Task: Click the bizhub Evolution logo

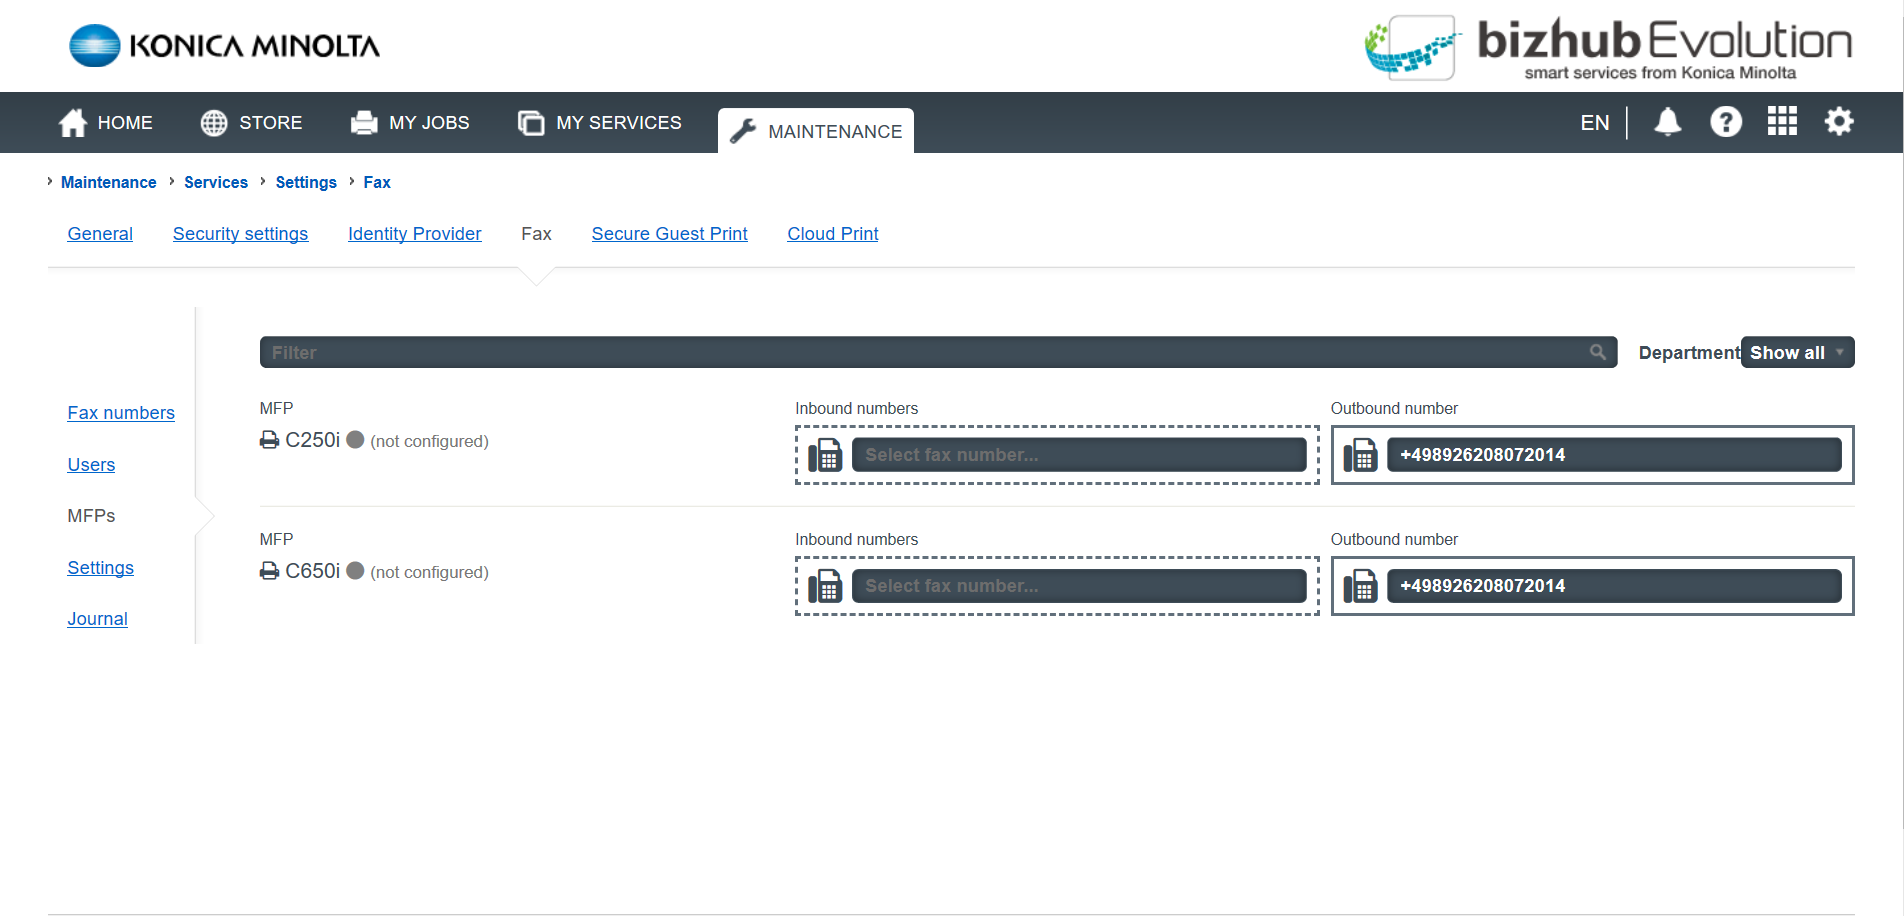Action: pyautogui.click(x=1608, y=47)
